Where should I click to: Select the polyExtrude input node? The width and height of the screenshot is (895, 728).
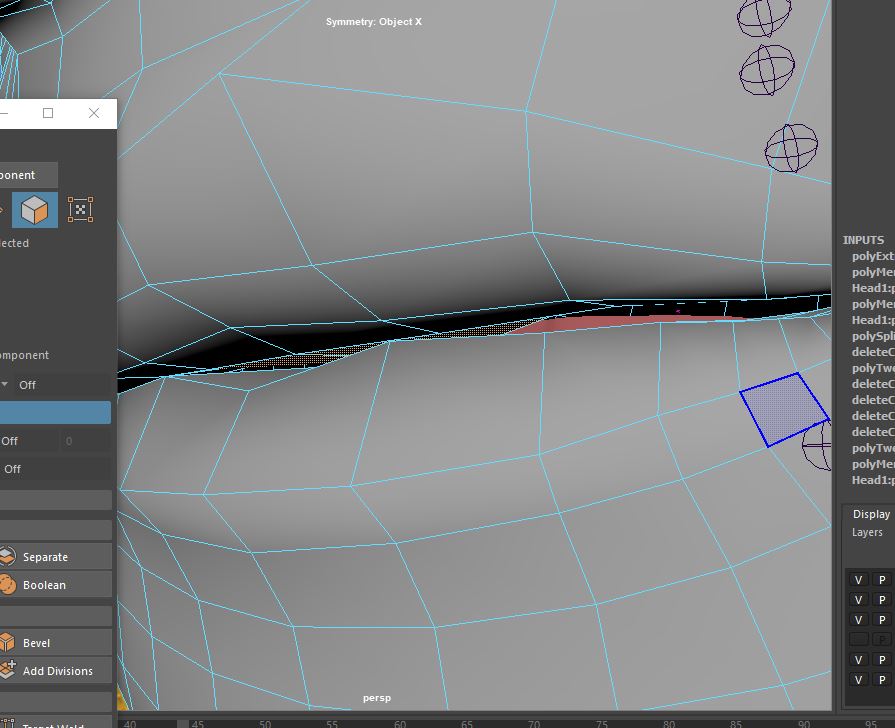[866, 255]
